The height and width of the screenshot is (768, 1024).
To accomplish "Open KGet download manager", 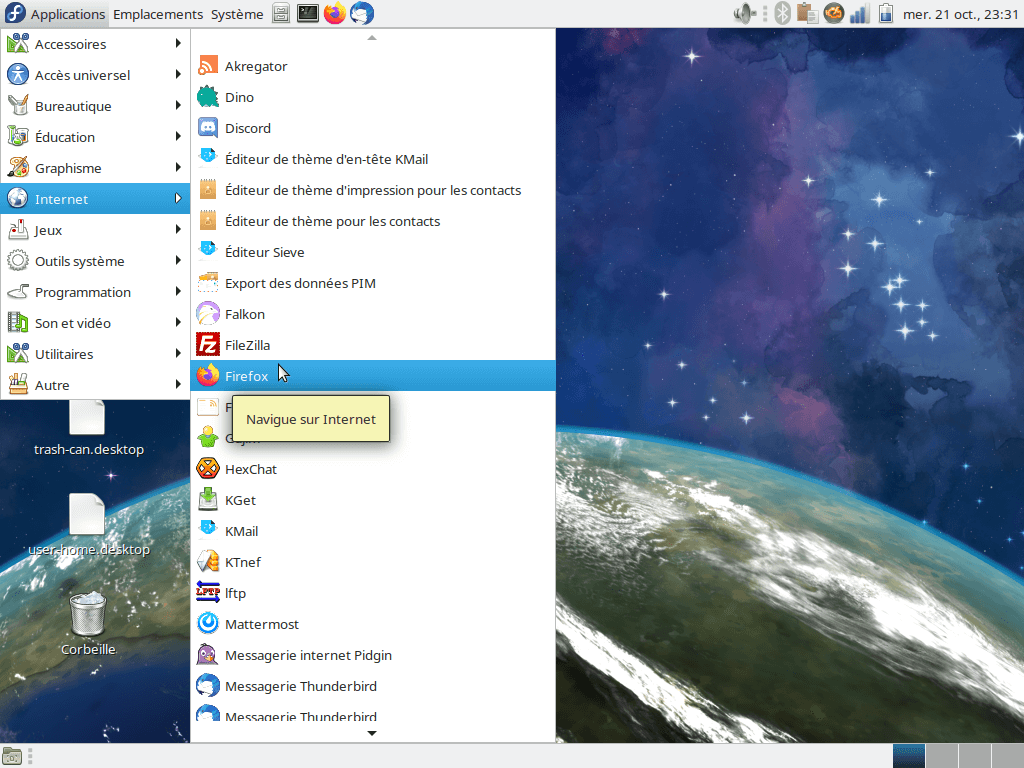I will tap(373, 500).
